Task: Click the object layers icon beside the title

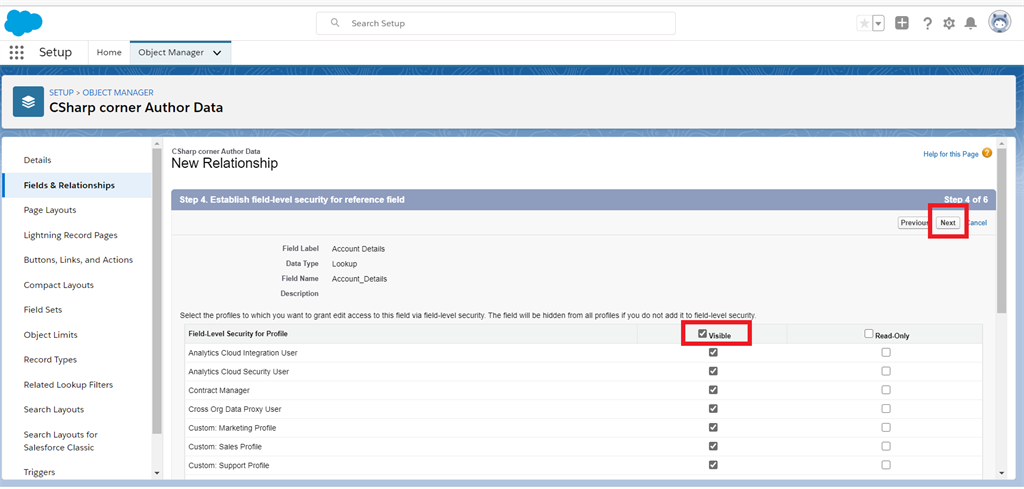Action: coord(28,102)
